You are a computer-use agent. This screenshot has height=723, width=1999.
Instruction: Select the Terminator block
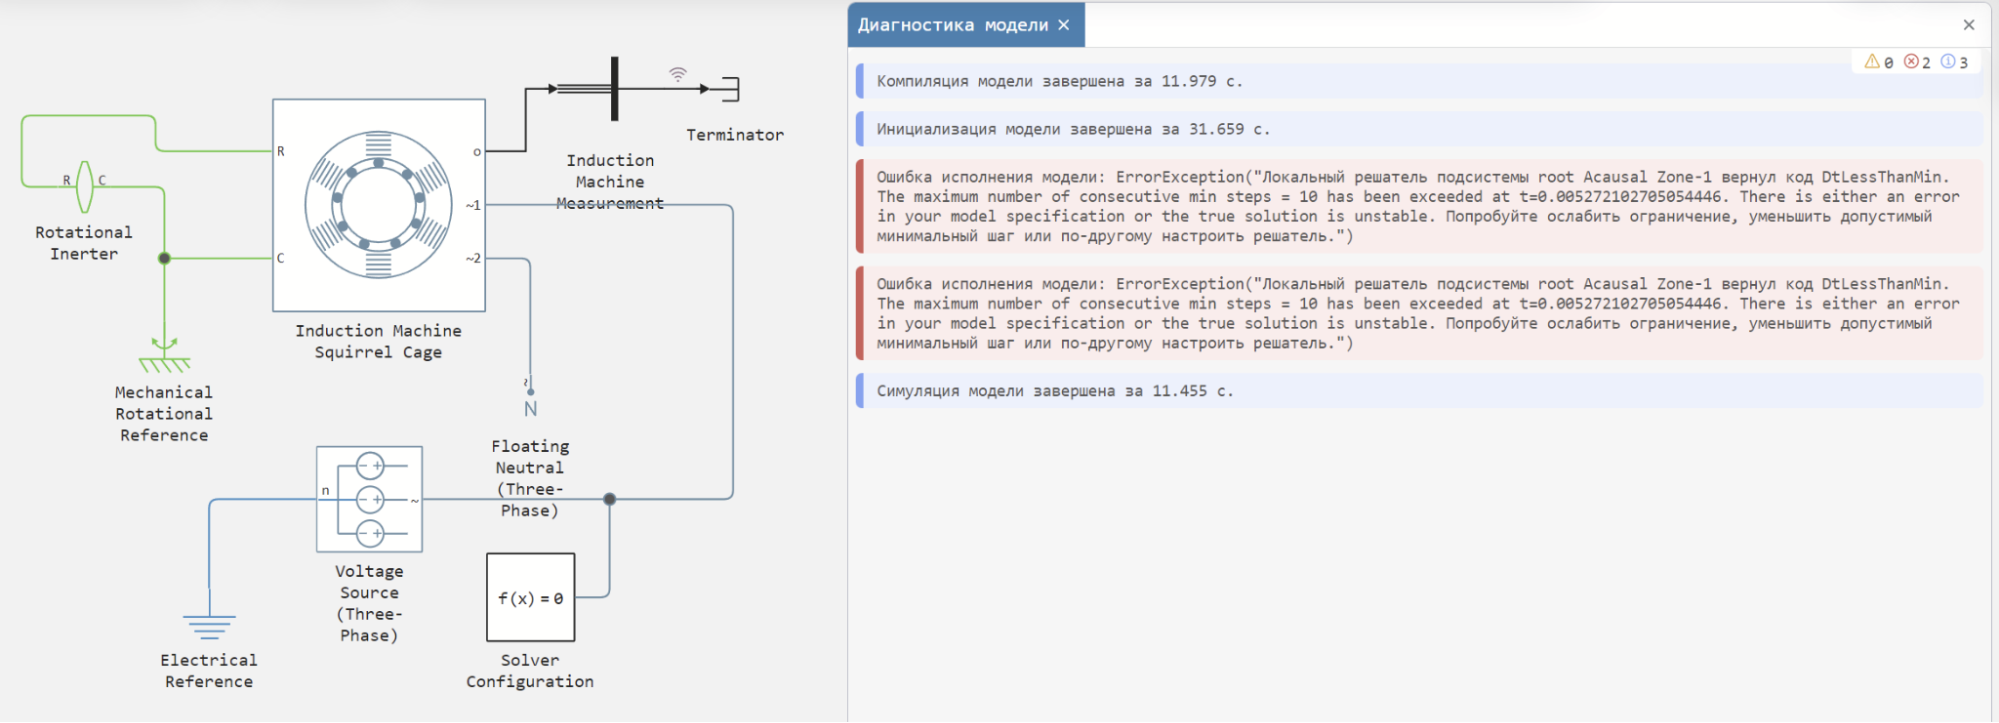click(729, 89)
